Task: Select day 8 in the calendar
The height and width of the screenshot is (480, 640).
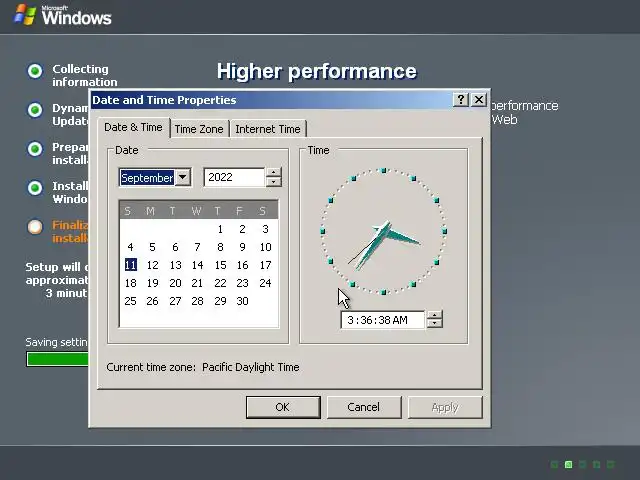Action: tap(220, 247)
